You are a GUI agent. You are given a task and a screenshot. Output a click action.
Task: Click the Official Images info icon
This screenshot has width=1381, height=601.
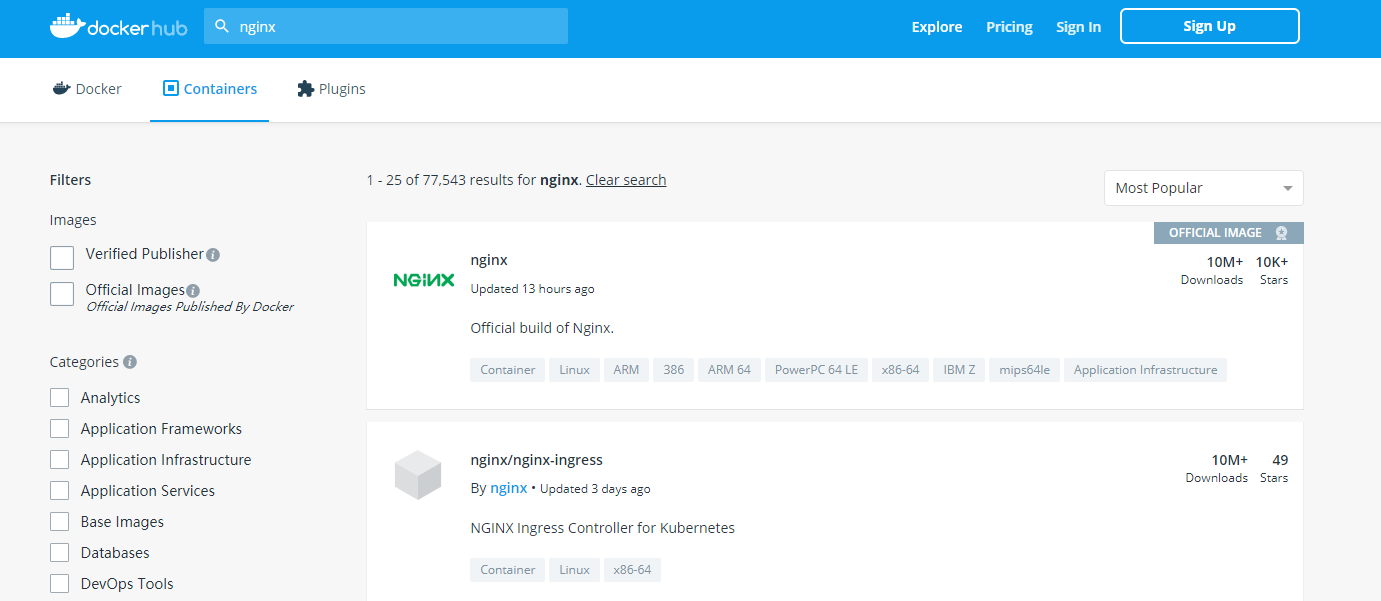[x=193, y=291]
